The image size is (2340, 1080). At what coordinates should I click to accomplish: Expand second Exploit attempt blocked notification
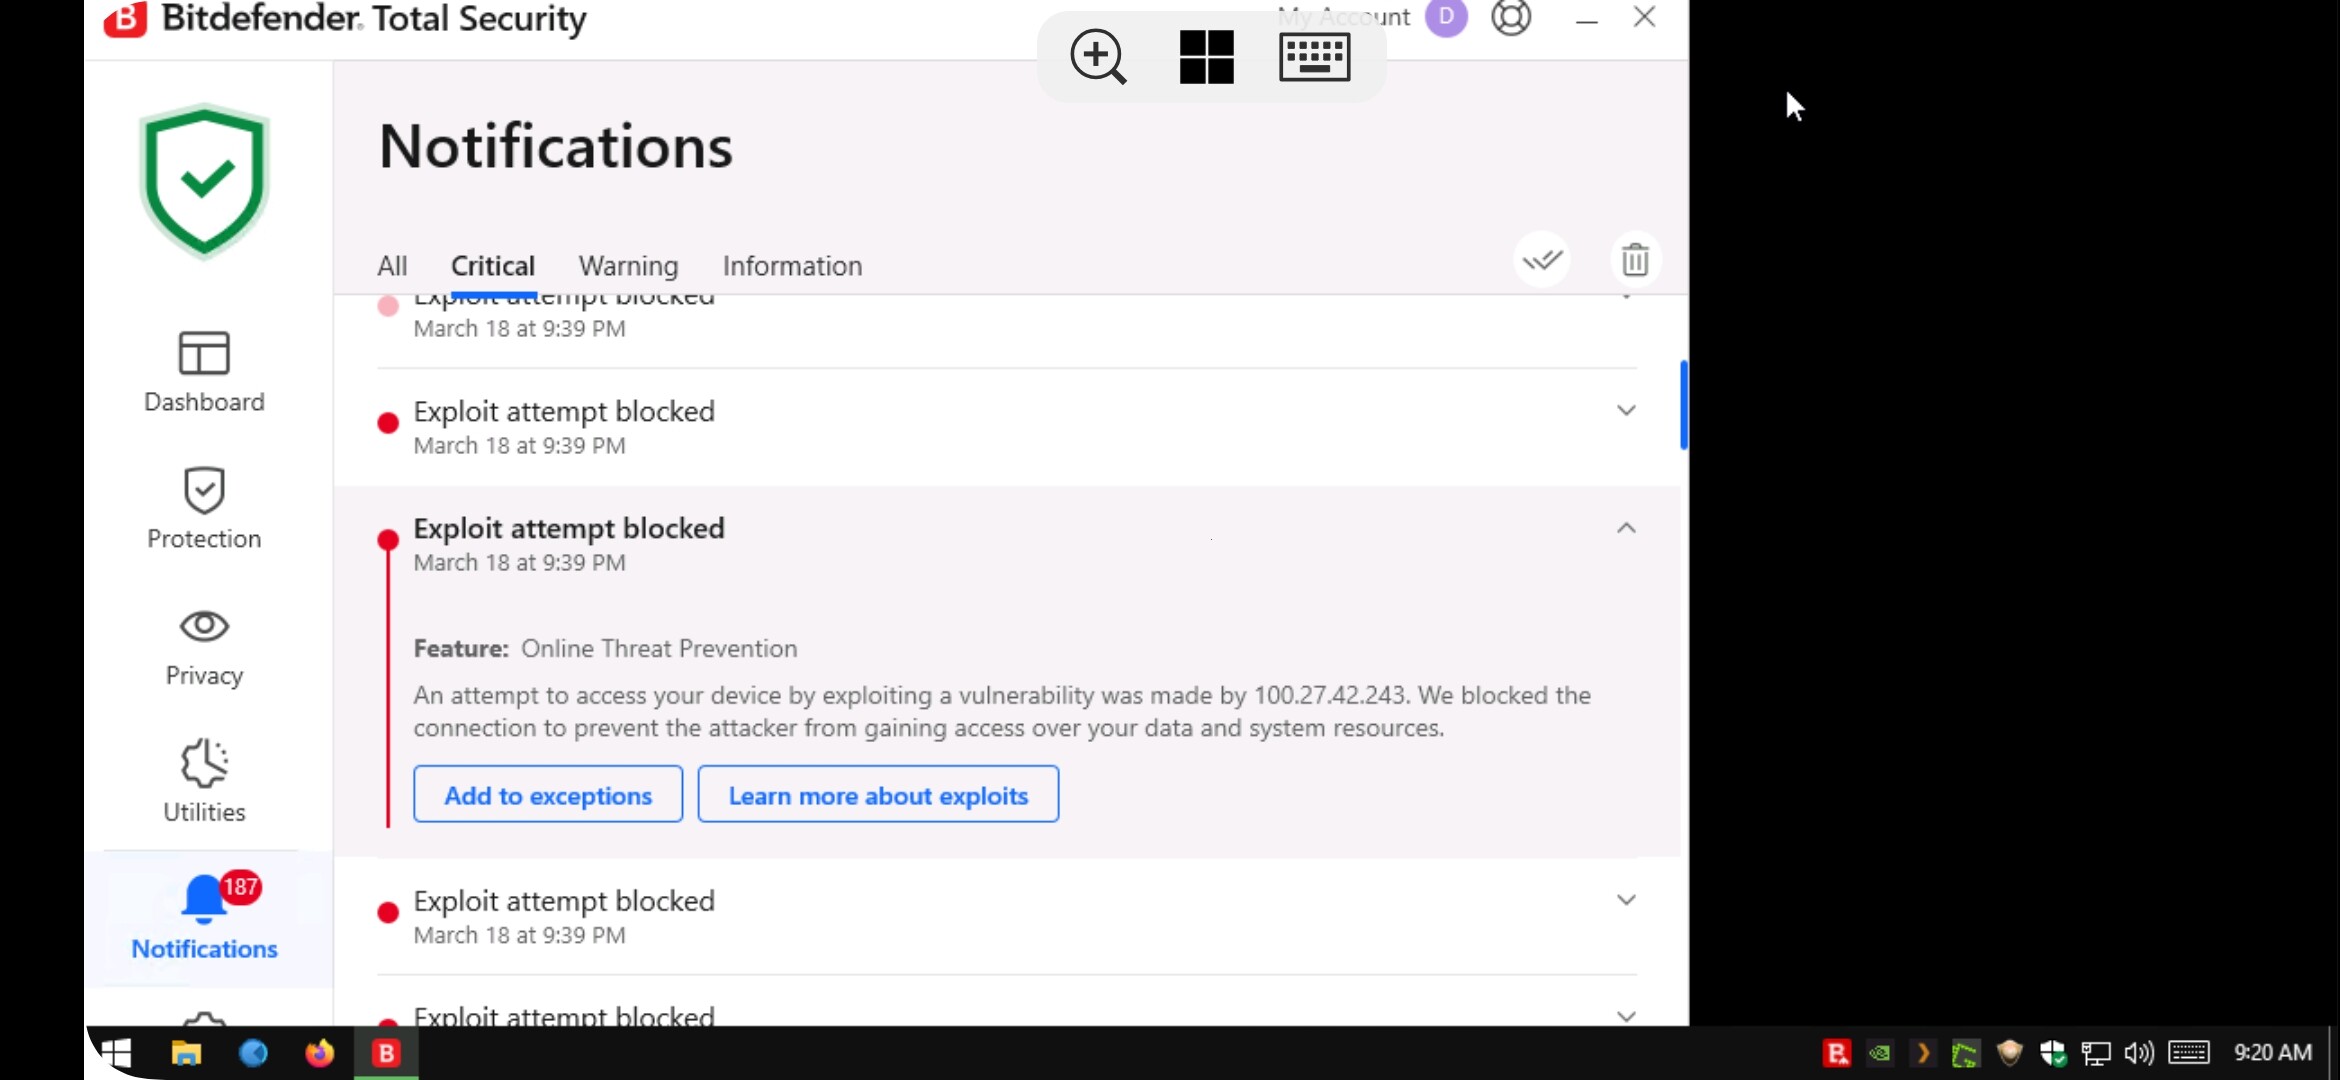click(x=1626, y=411)
